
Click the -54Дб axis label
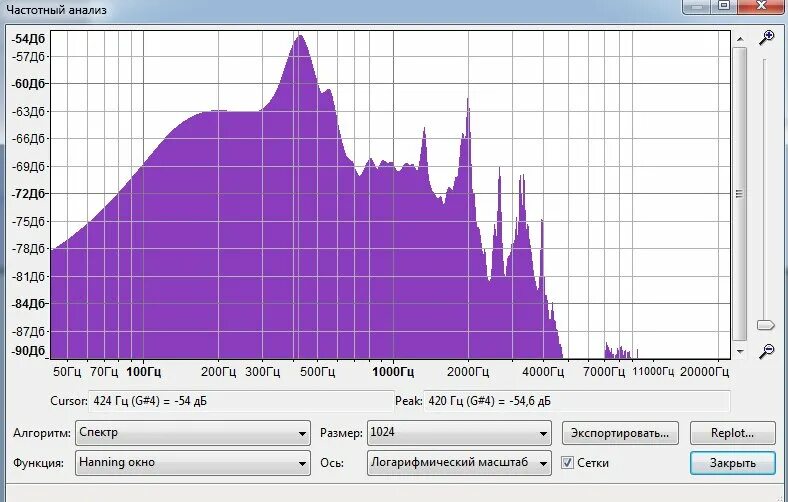point(28,39)
